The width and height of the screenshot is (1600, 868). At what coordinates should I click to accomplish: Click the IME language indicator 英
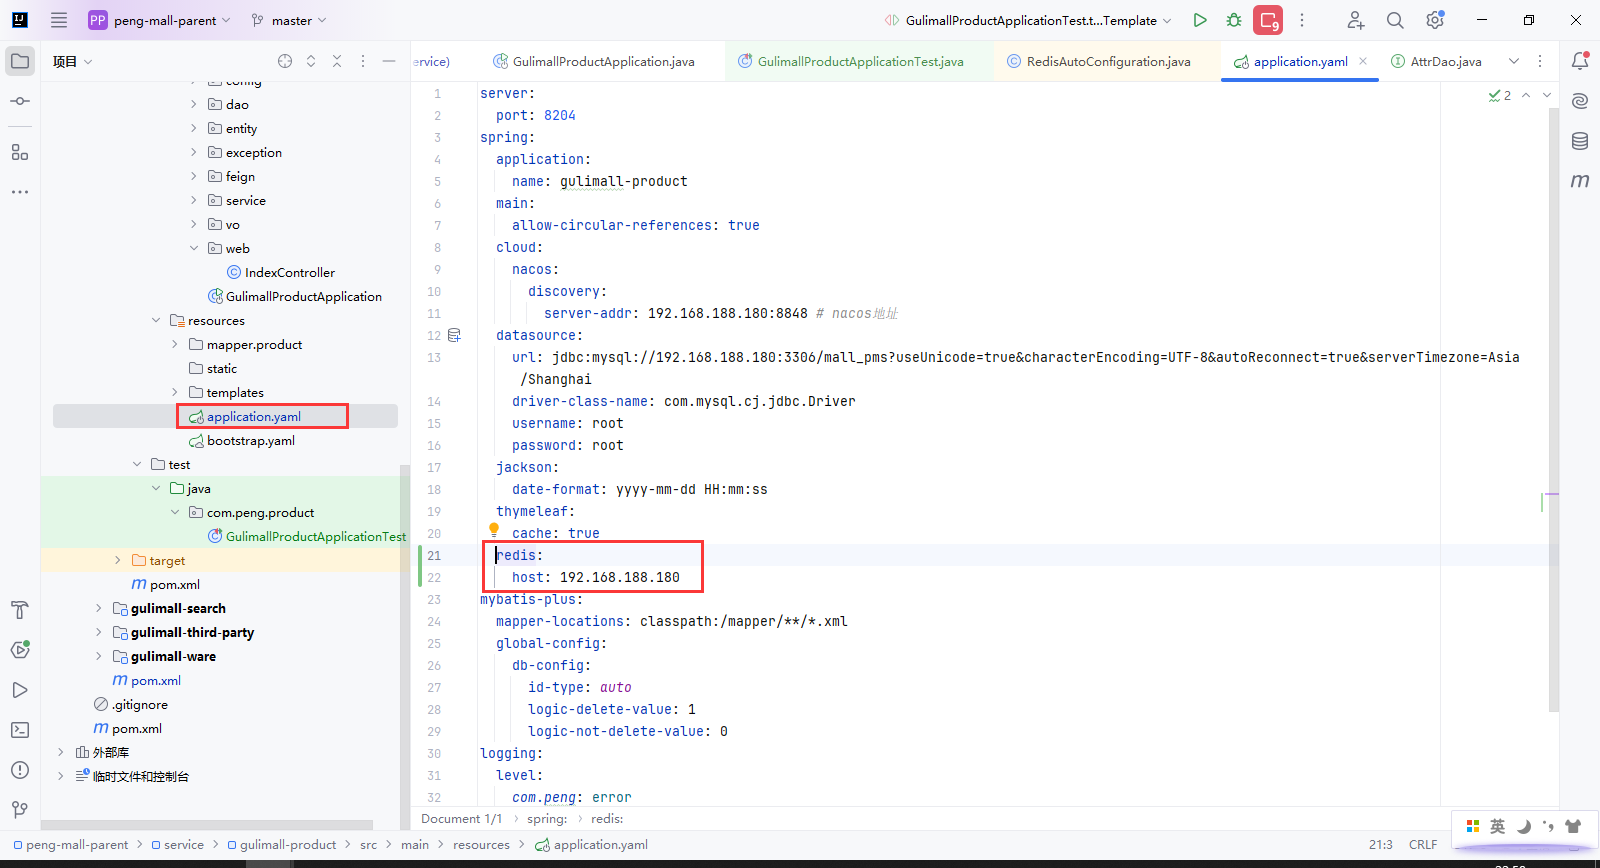coord(1497,826)
